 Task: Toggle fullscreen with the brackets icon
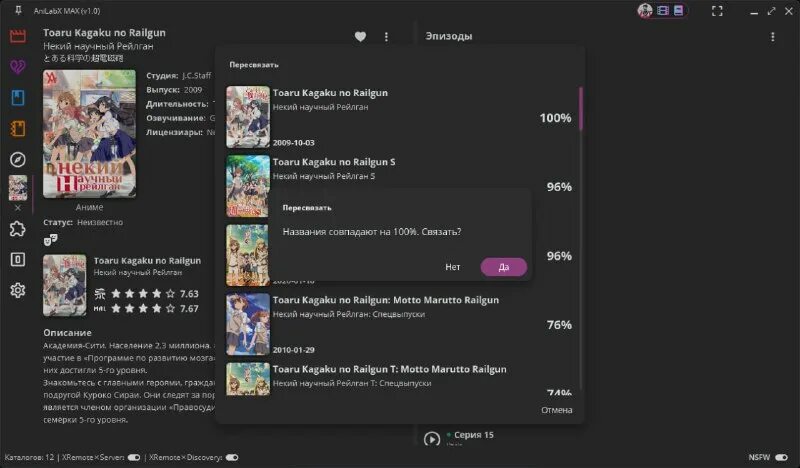[x=717, y=11]
